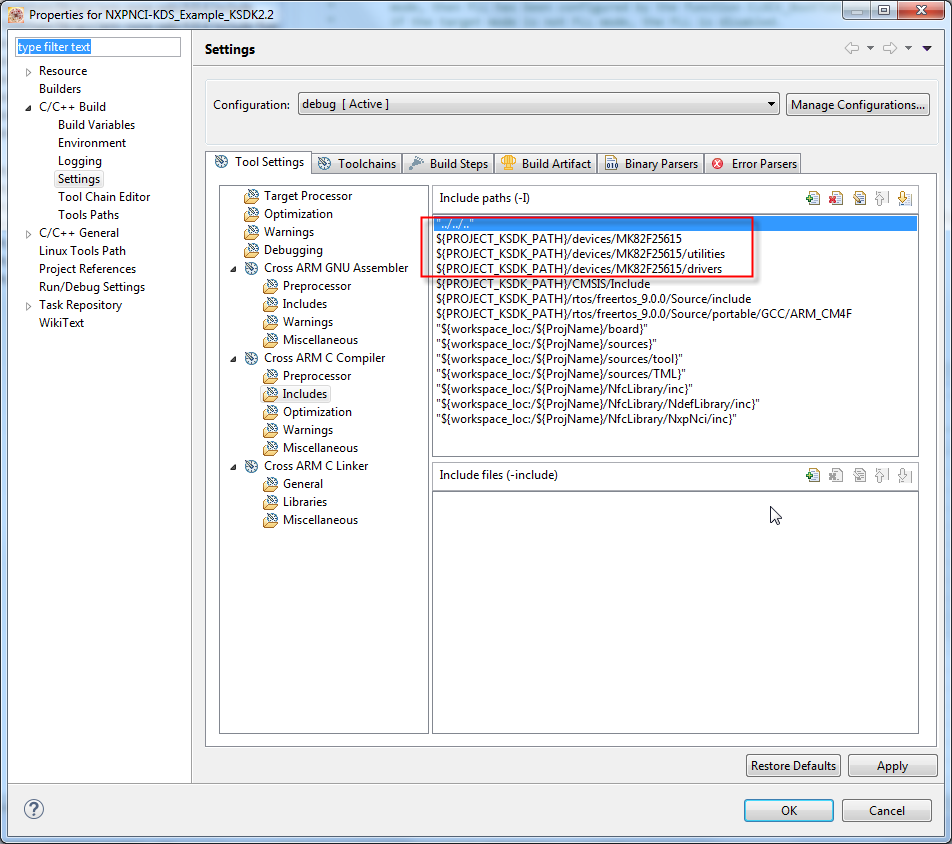Select top-level Warnings settings

289,232
